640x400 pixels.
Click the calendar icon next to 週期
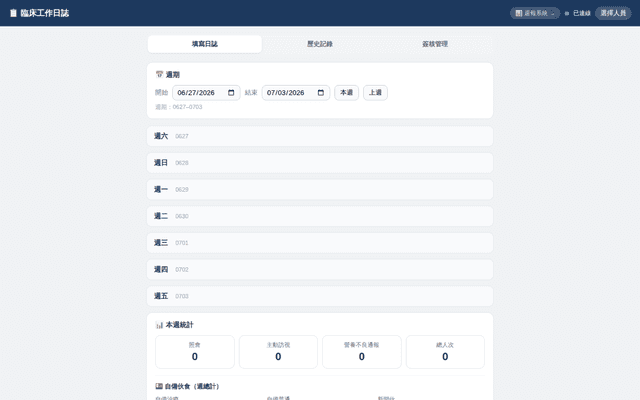(x=159, y=74)
